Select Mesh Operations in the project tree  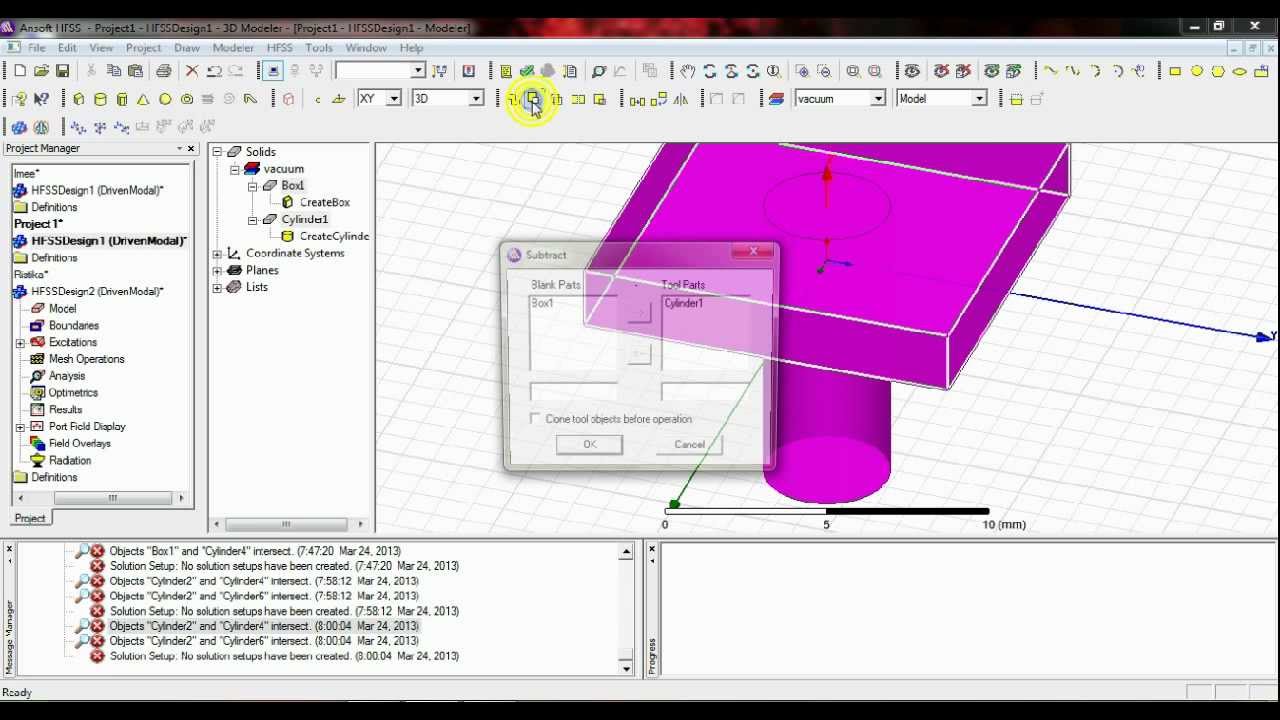[x=87, y=359]
